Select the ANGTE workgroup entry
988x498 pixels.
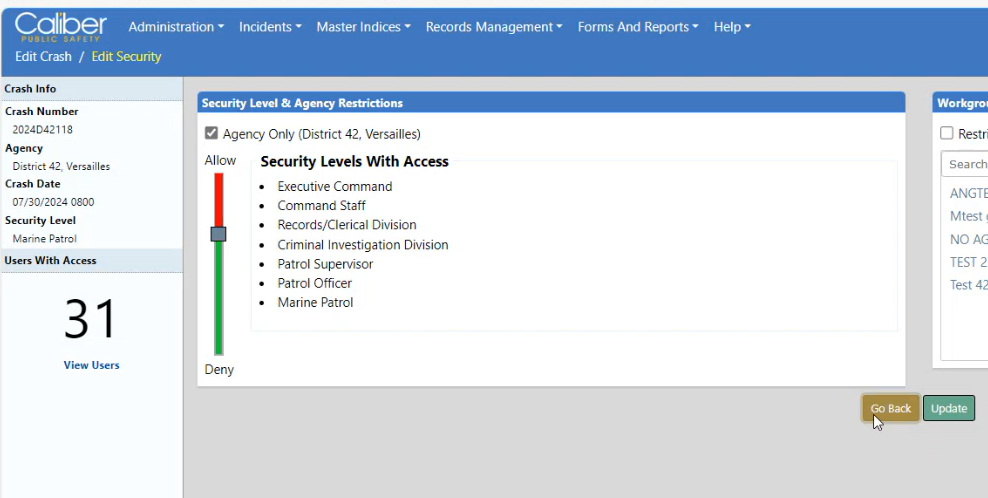pyautogui.click(x=968, y=194)
